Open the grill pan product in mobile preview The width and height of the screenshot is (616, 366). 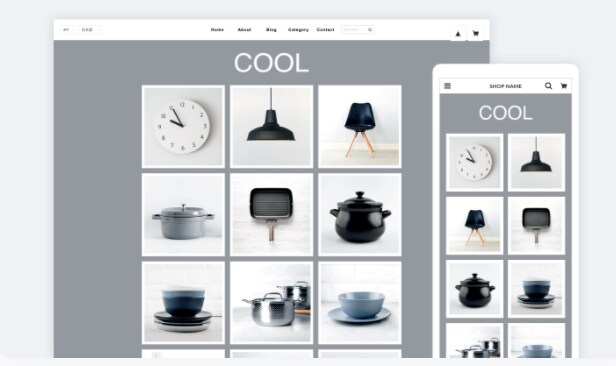tap(536, 226)
